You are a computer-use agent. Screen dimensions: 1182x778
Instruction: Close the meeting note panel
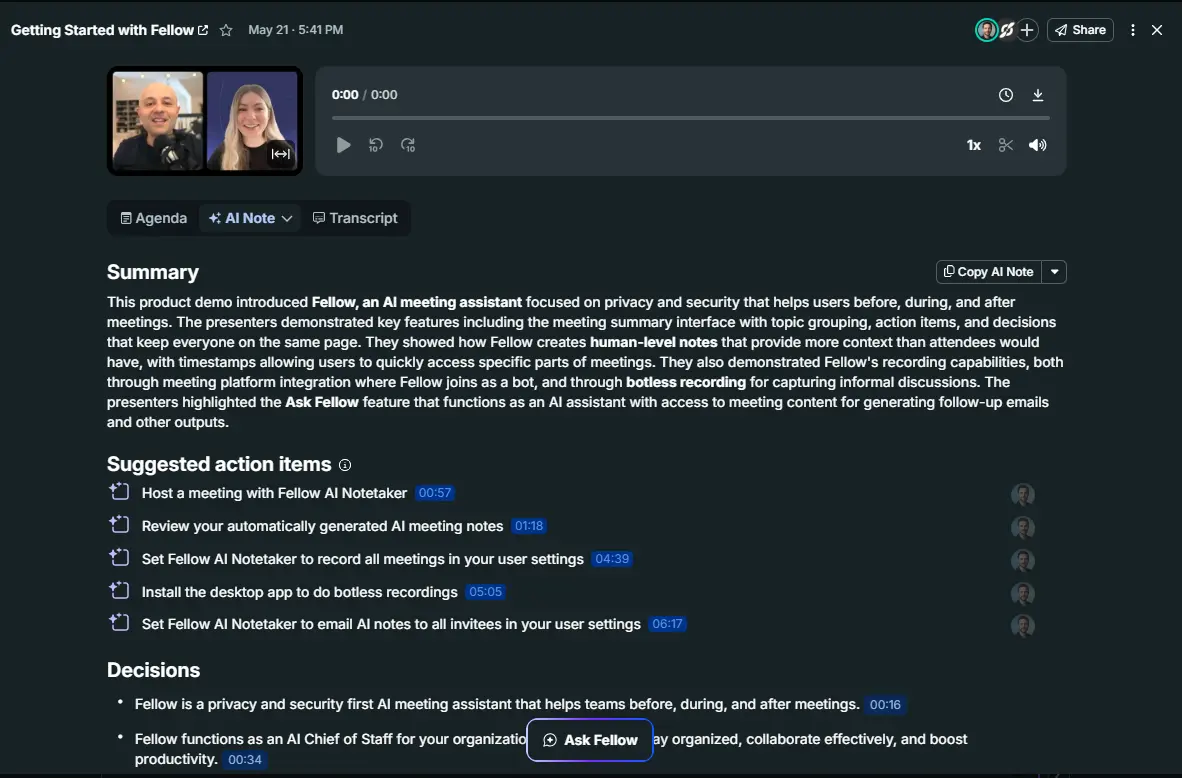coord(1156,30)
